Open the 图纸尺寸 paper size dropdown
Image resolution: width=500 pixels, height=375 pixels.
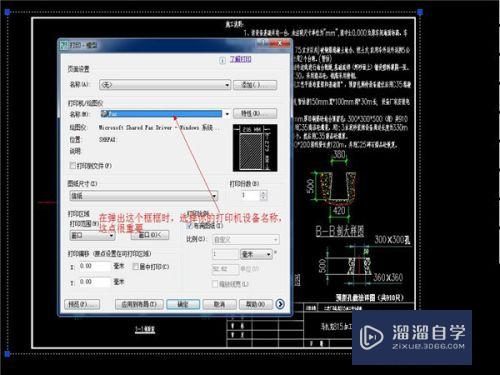(x=144, y=196)
